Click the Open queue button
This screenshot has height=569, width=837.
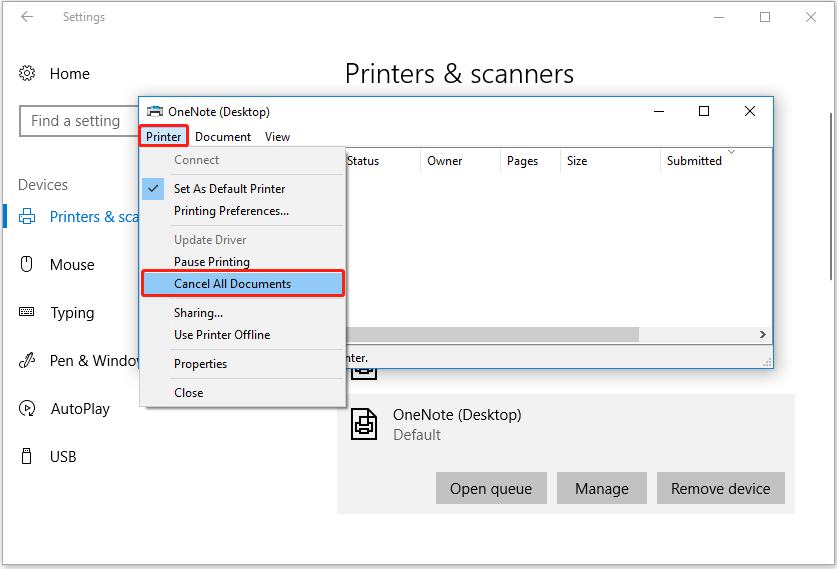tap(491, 489)
